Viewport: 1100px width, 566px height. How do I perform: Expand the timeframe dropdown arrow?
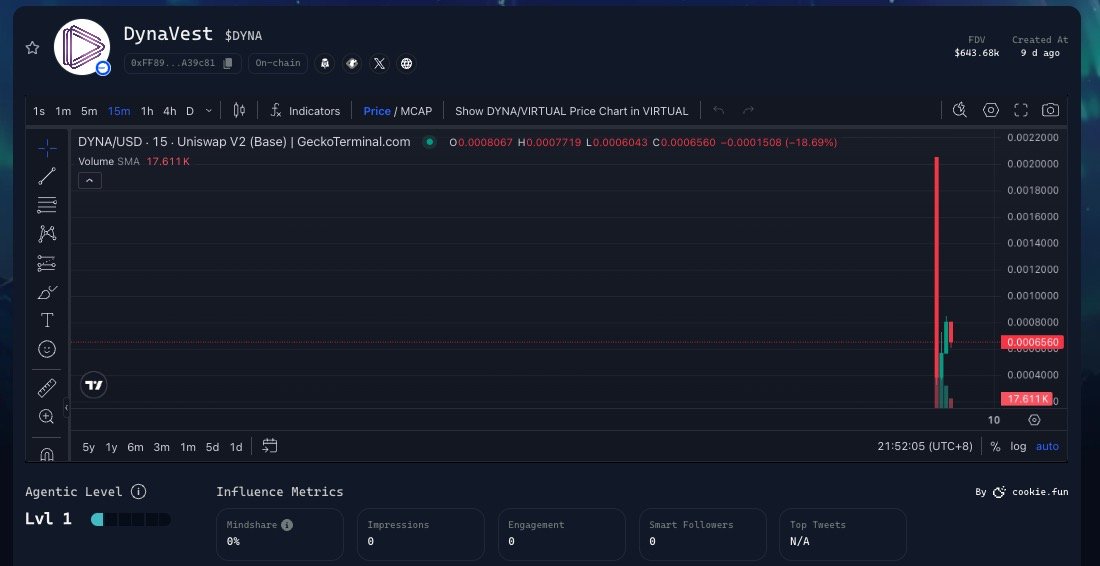pyautogui.click(x=208, y=111)
